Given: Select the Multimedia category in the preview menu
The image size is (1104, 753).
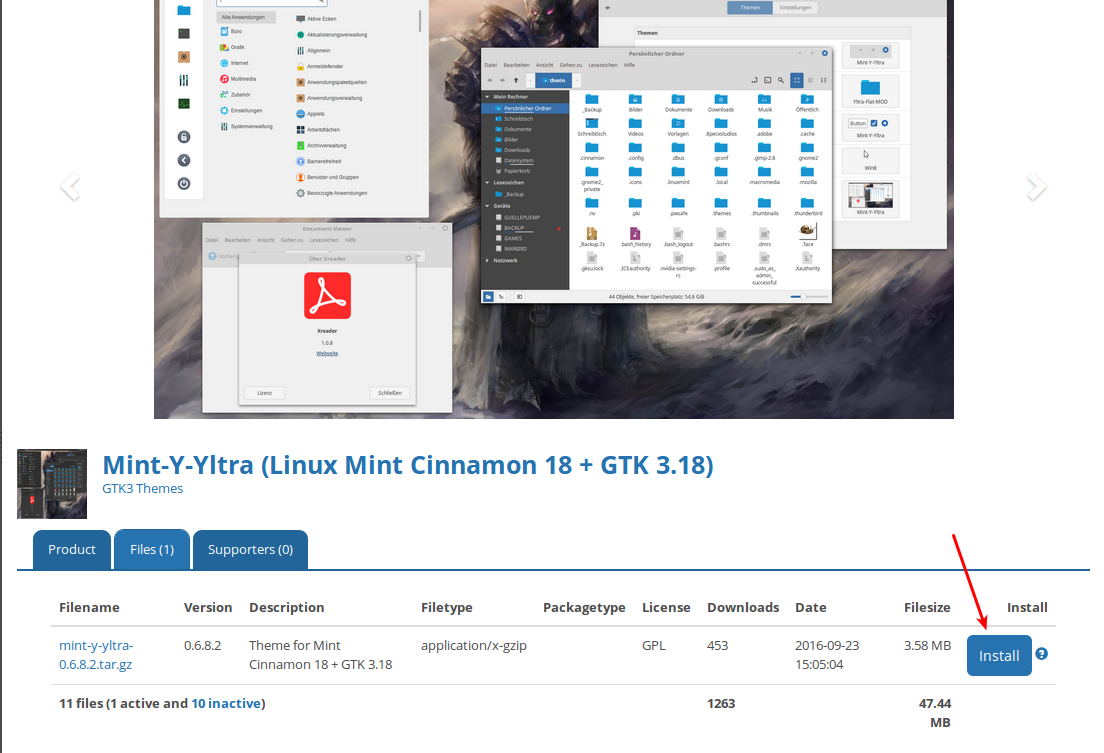Looking at the screenshot, I should click(x=239, y=79).
